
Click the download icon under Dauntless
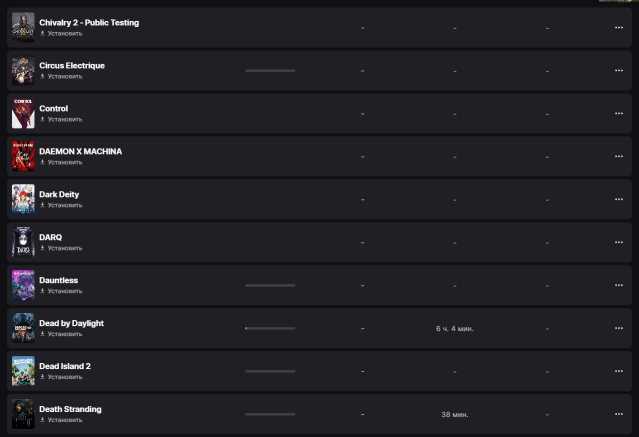tap(42, 291)
